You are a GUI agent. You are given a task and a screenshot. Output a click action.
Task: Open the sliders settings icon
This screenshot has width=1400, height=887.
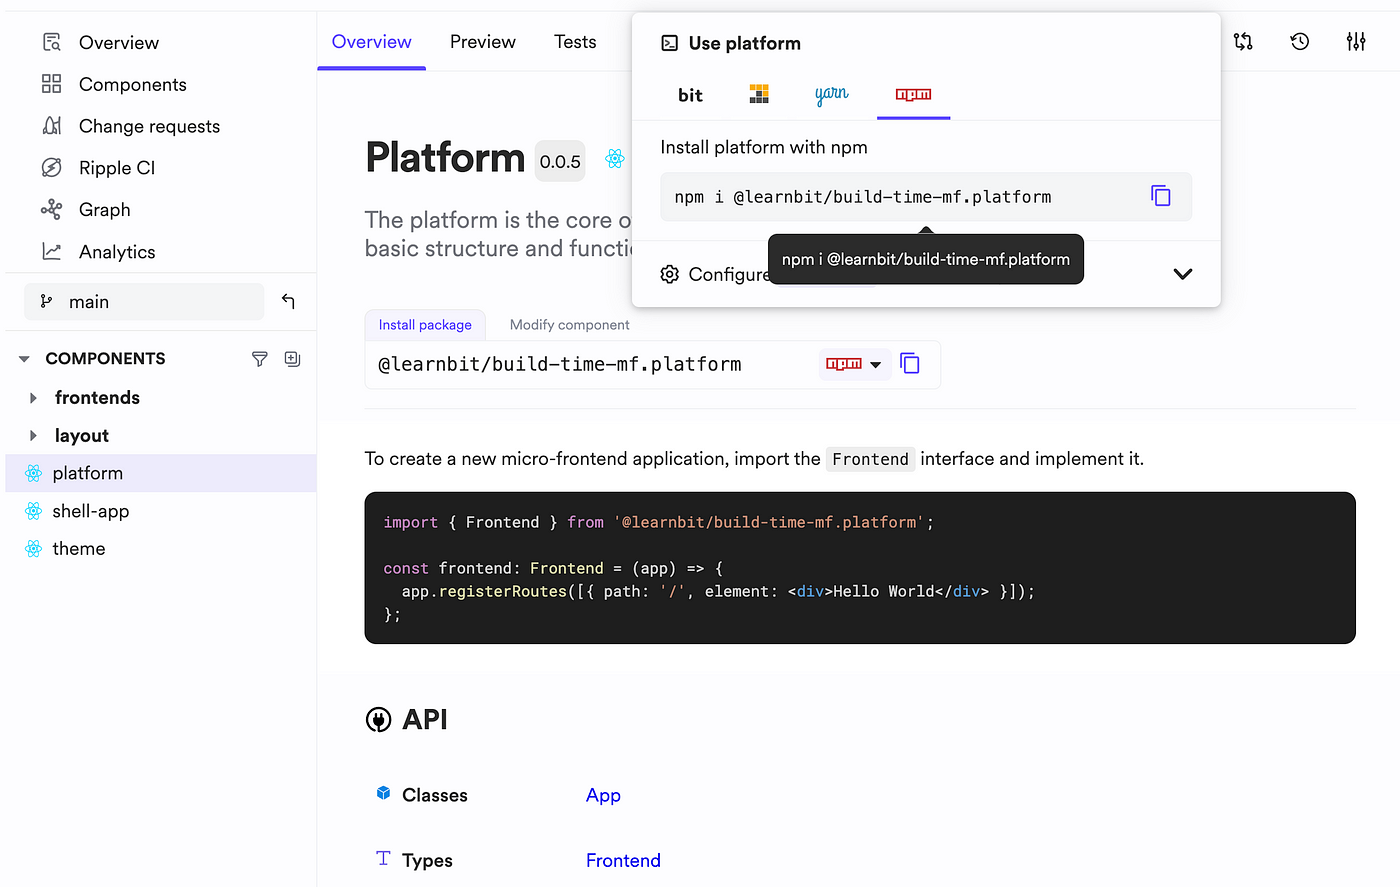[x=1356, y=42]
